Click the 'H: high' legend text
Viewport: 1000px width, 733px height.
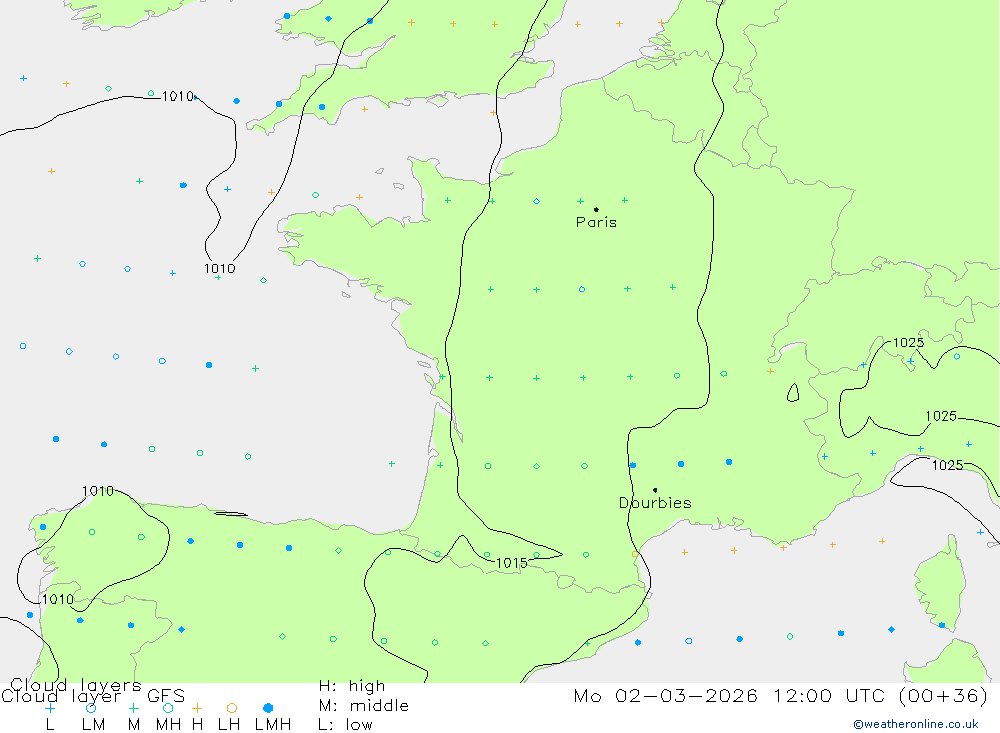coord(352,686)
